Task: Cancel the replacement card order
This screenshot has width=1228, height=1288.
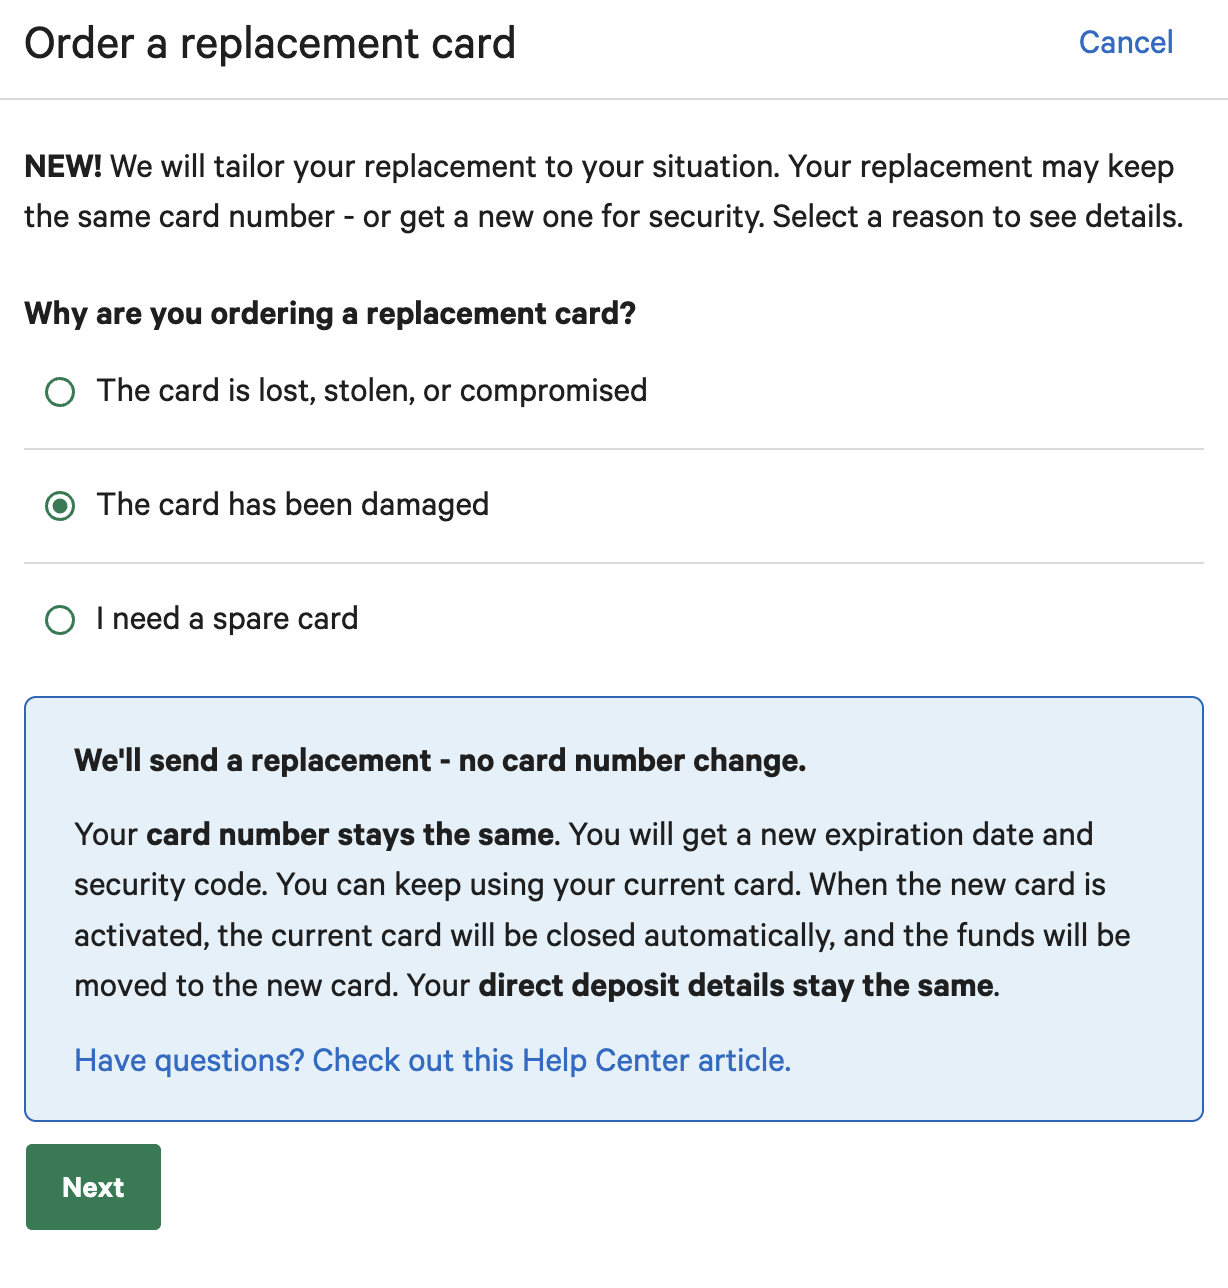Action: (x=1125, y=43)
